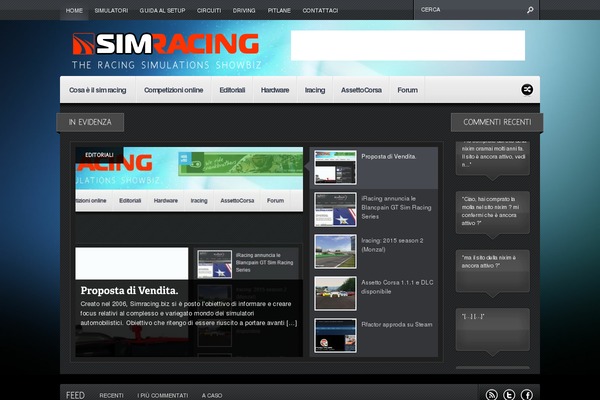Screen dimensions: 600x400
Task: Click the white header banner ad
Action: click(408, 45)
